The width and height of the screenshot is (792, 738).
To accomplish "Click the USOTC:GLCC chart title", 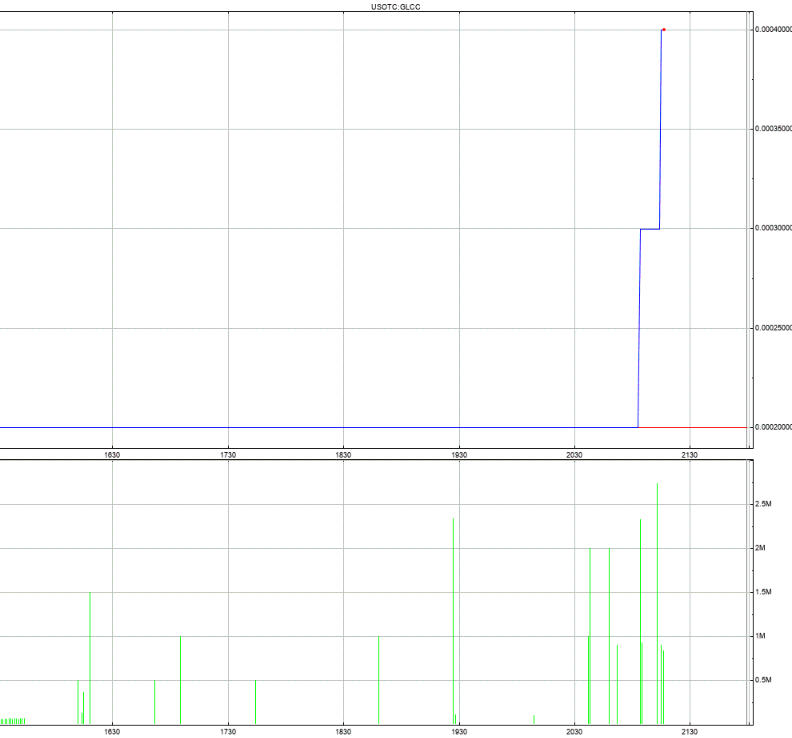I will point(396,6).
